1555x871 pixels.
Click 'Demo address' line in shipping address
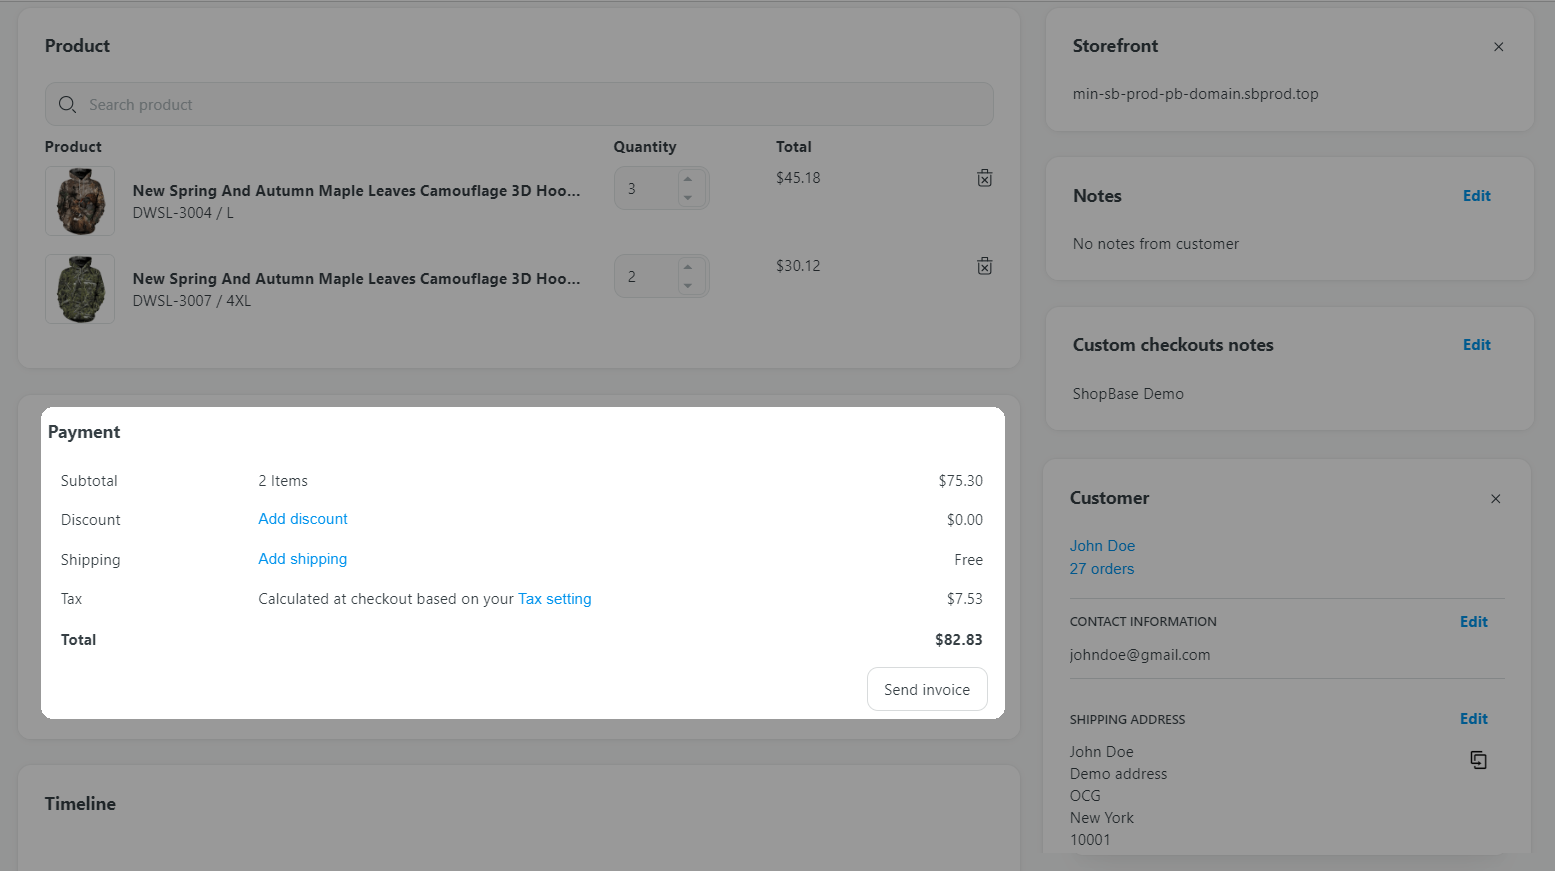pos(1118,774)
